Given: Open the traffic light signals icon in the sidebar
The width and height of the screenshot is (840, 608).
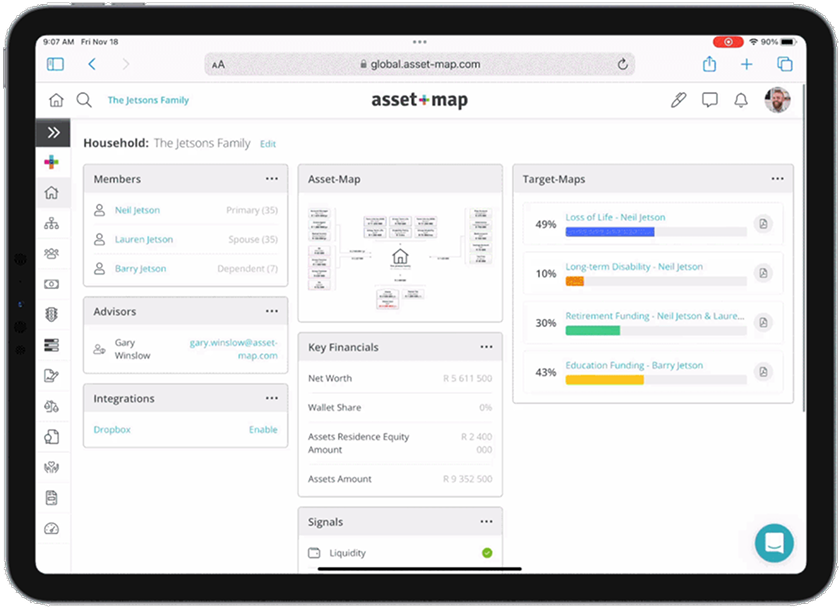Looking at the screenshot, I should tap(51, 314).
